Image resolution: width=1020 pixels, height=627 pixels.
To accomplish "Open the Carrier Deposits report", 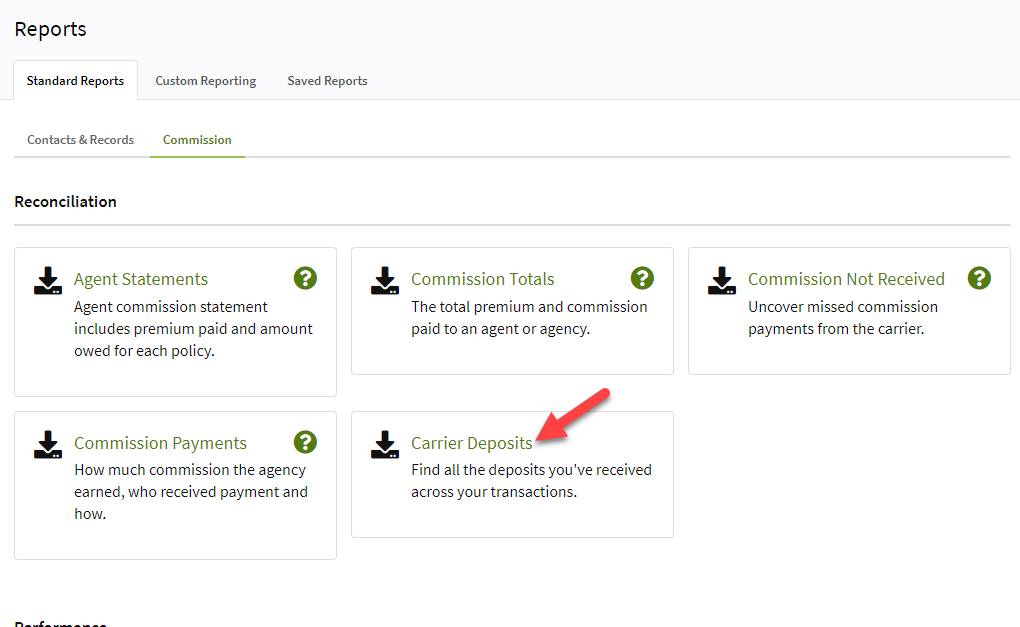I will pyautogui.click(x=471, y=442).
